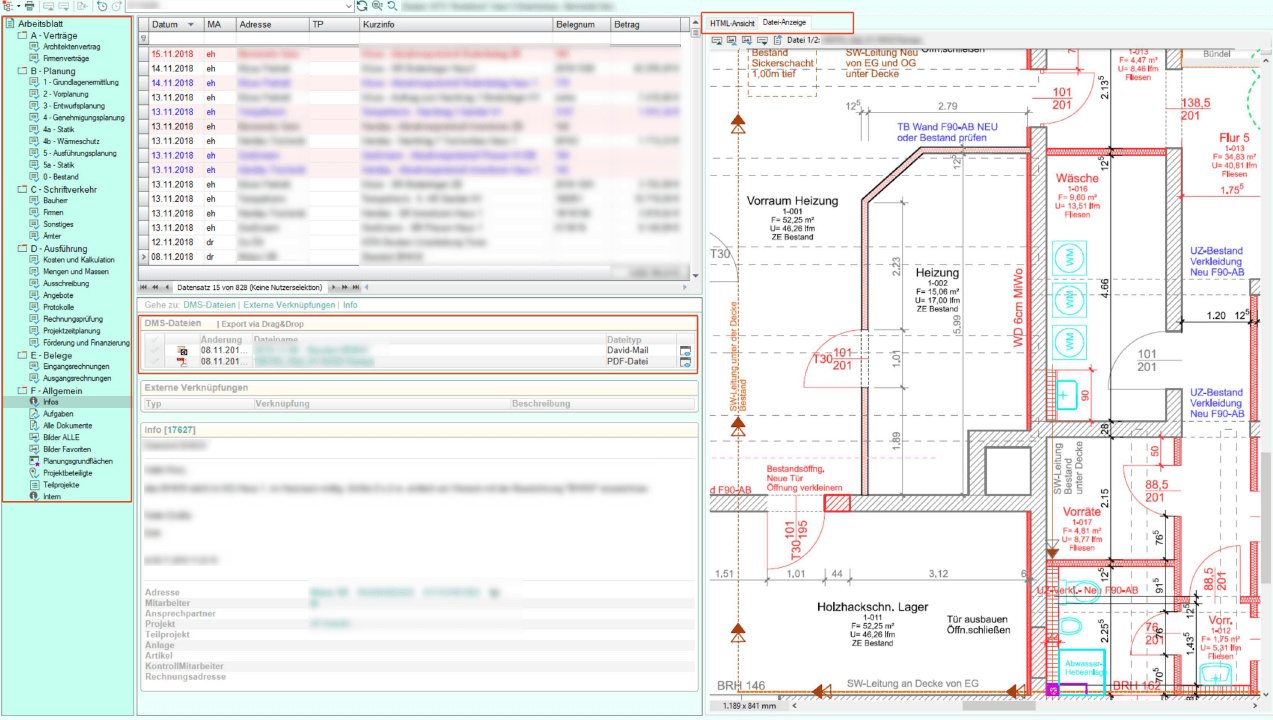Open the dropdown arrow of the top combo box

coord(347,6)
